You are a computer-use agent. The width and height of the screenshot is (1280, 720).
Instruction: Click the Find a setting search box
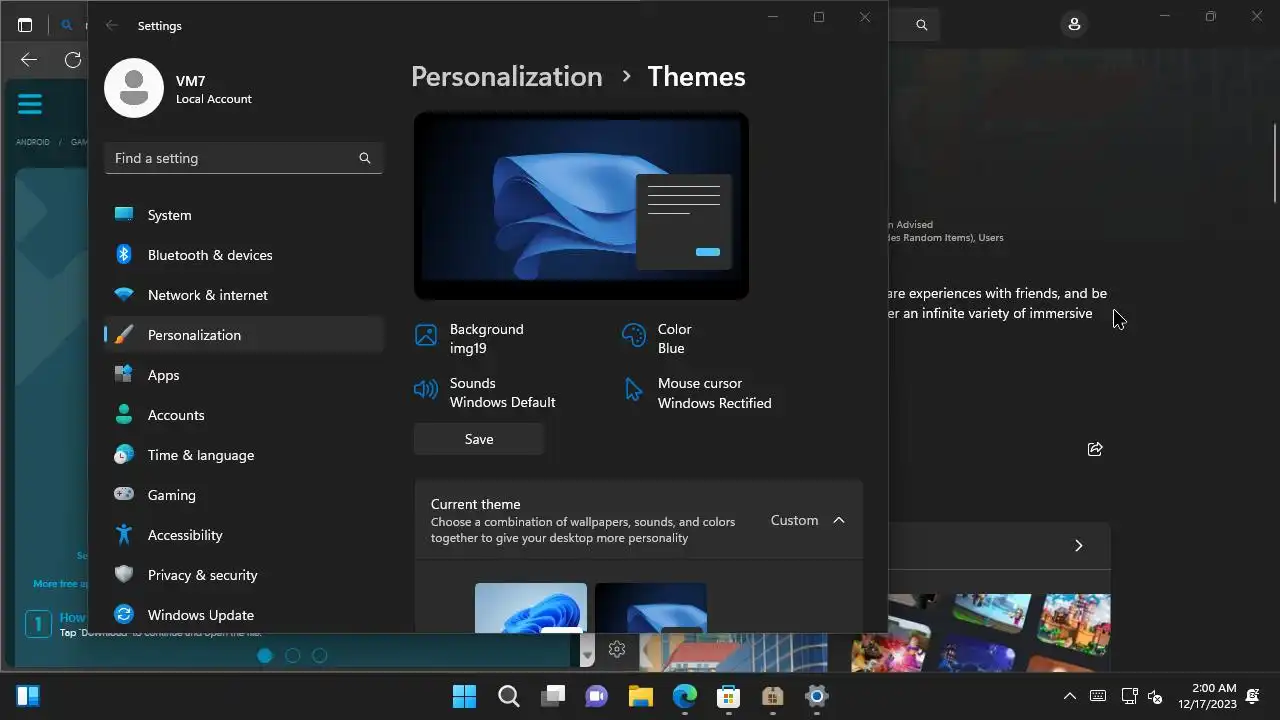(x=244, y=158)
